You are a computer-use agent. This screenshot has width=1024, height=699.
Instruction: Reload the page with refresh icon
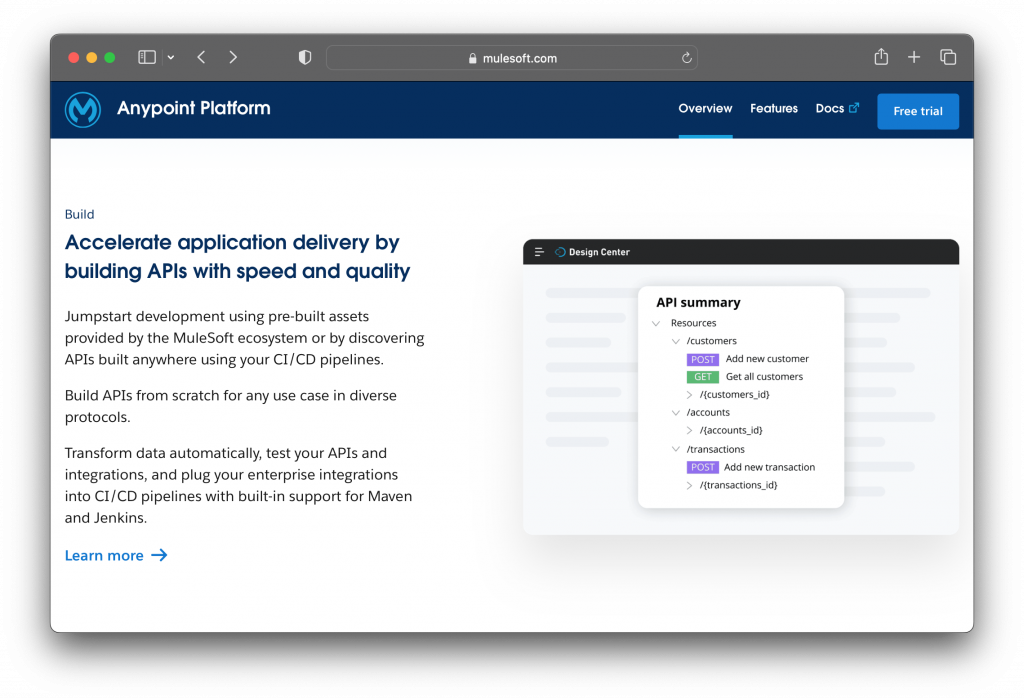click(686, 58)
